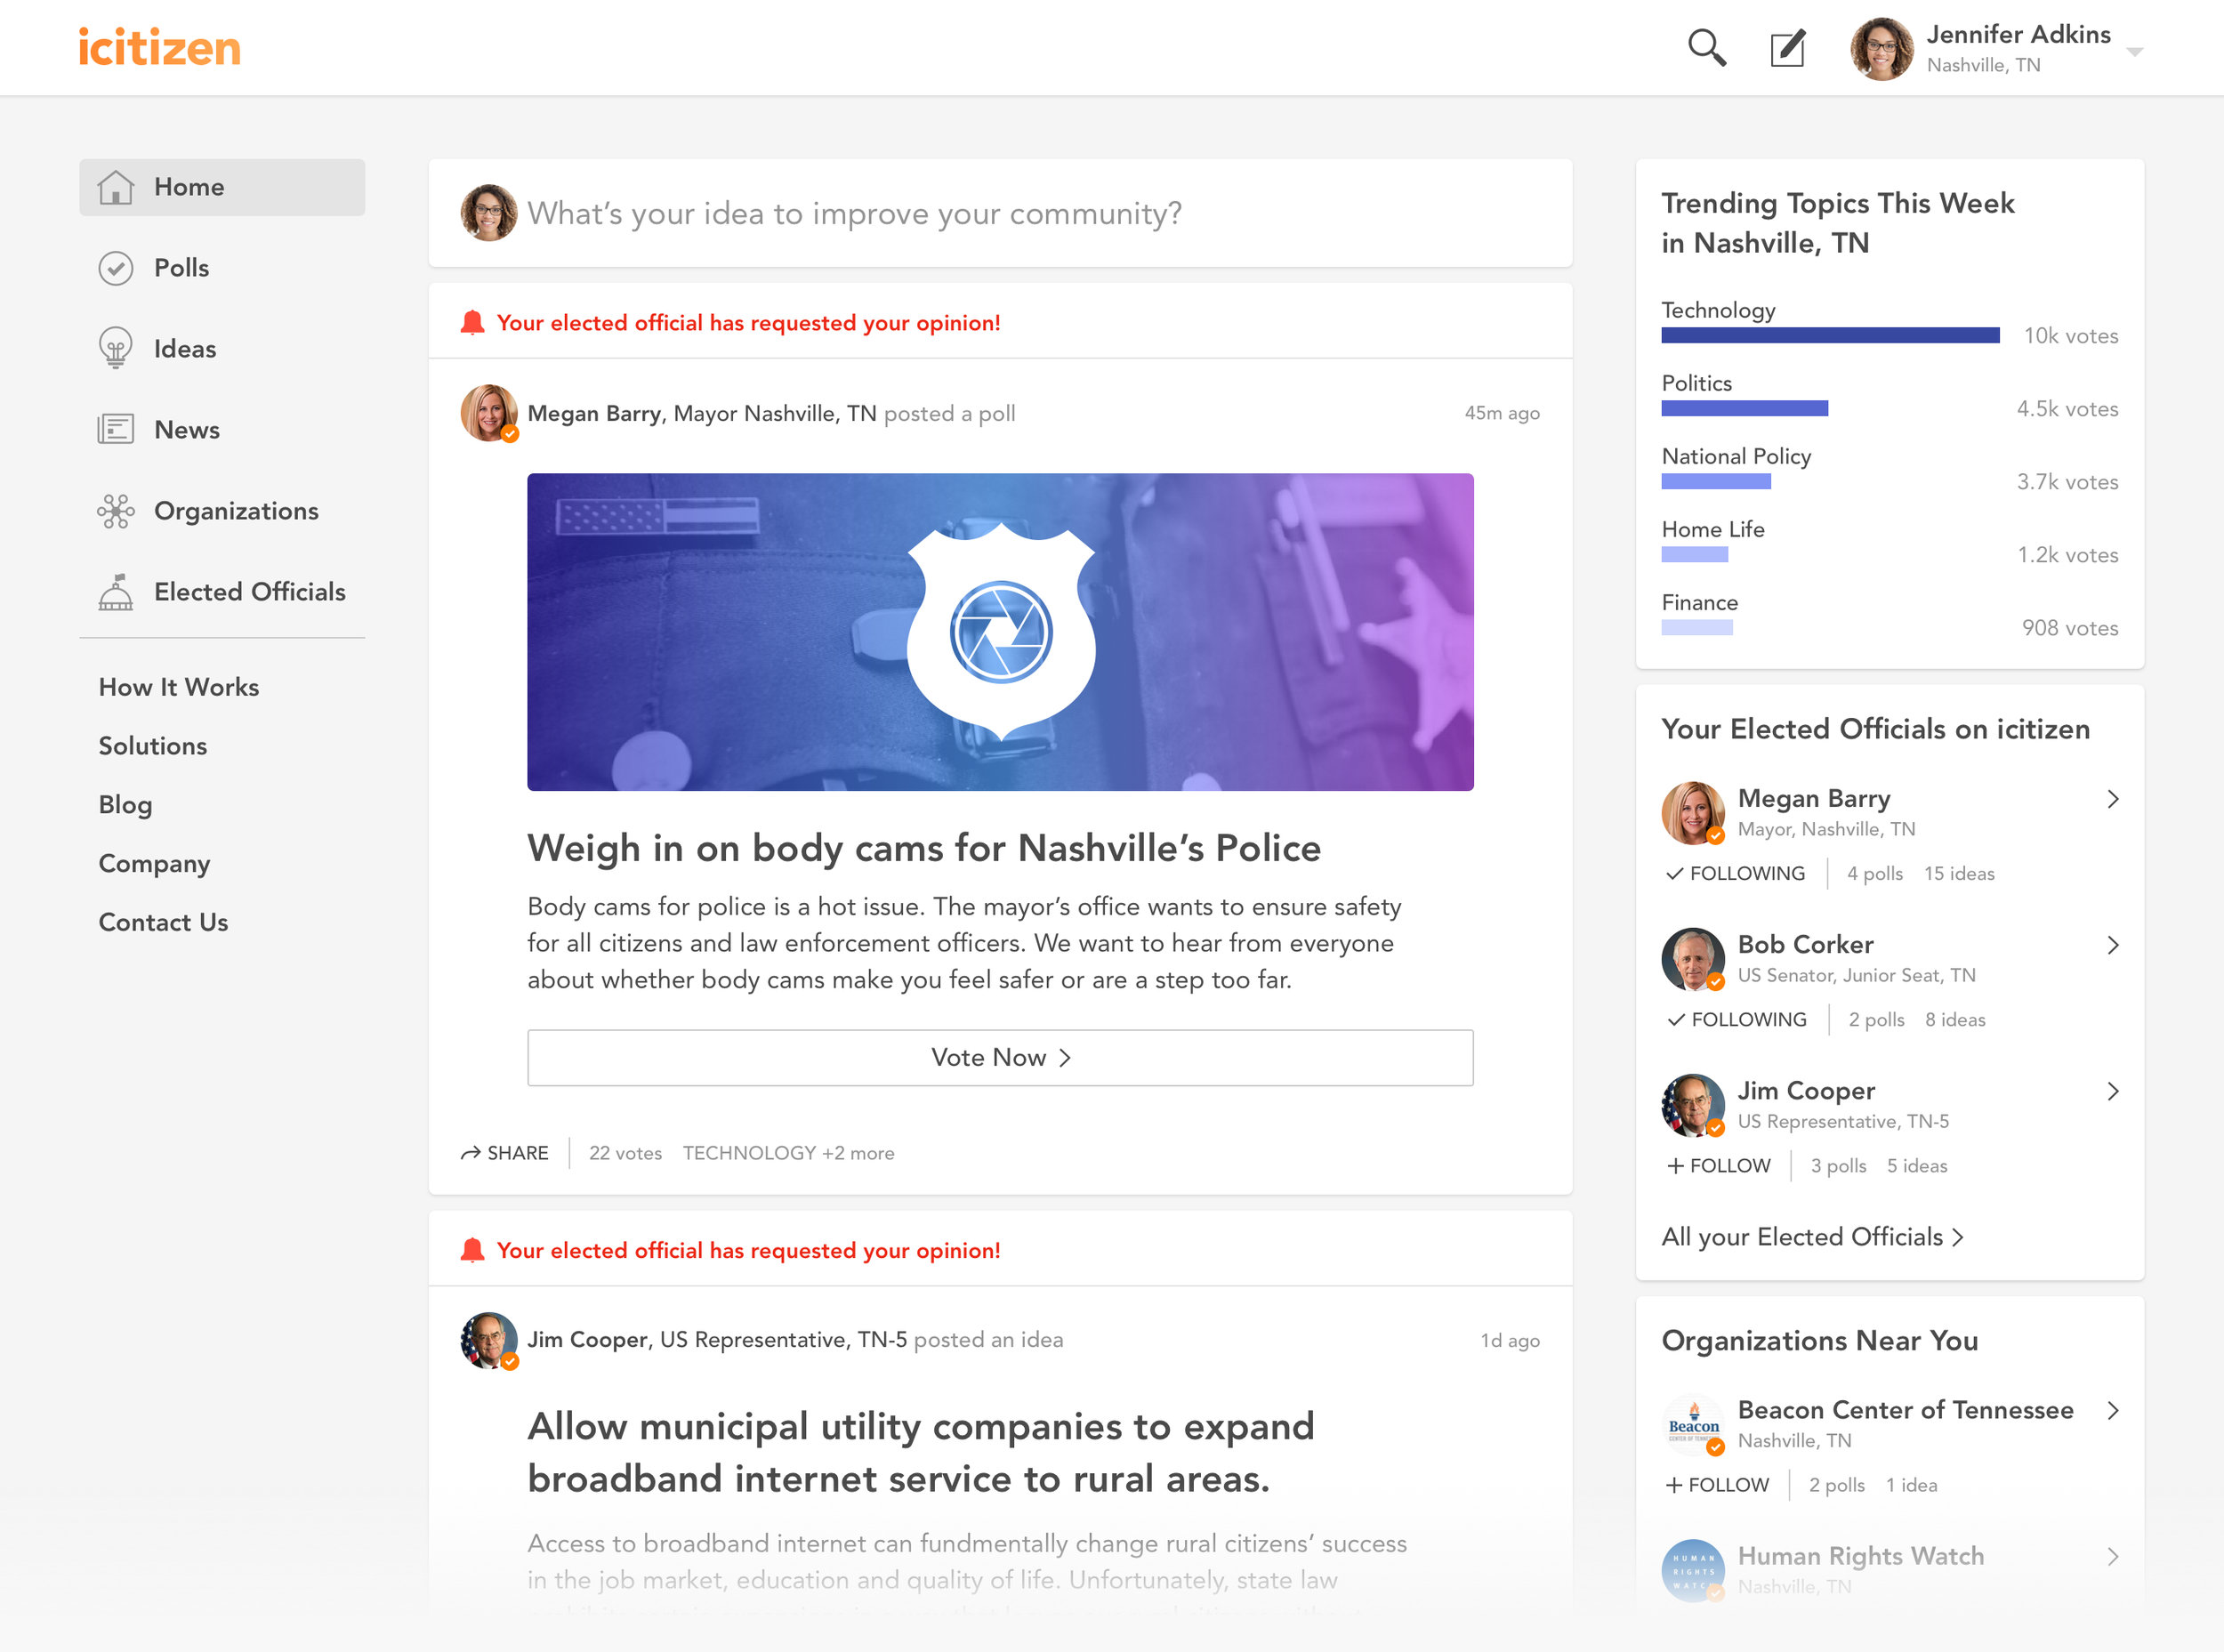Toggle FOLLOWING for Megan Barry
Image resolution: width=2224 pixels, height=1652 pixels.
(1735, 873)
